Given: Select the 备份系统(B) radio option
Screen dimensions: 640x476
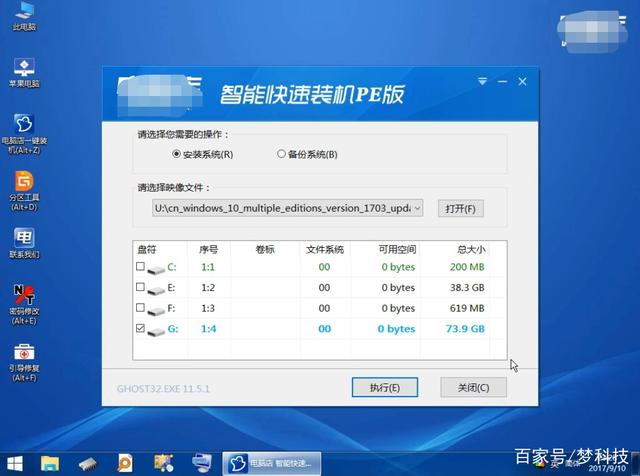Looking at the screenshot, I should 307,154.
